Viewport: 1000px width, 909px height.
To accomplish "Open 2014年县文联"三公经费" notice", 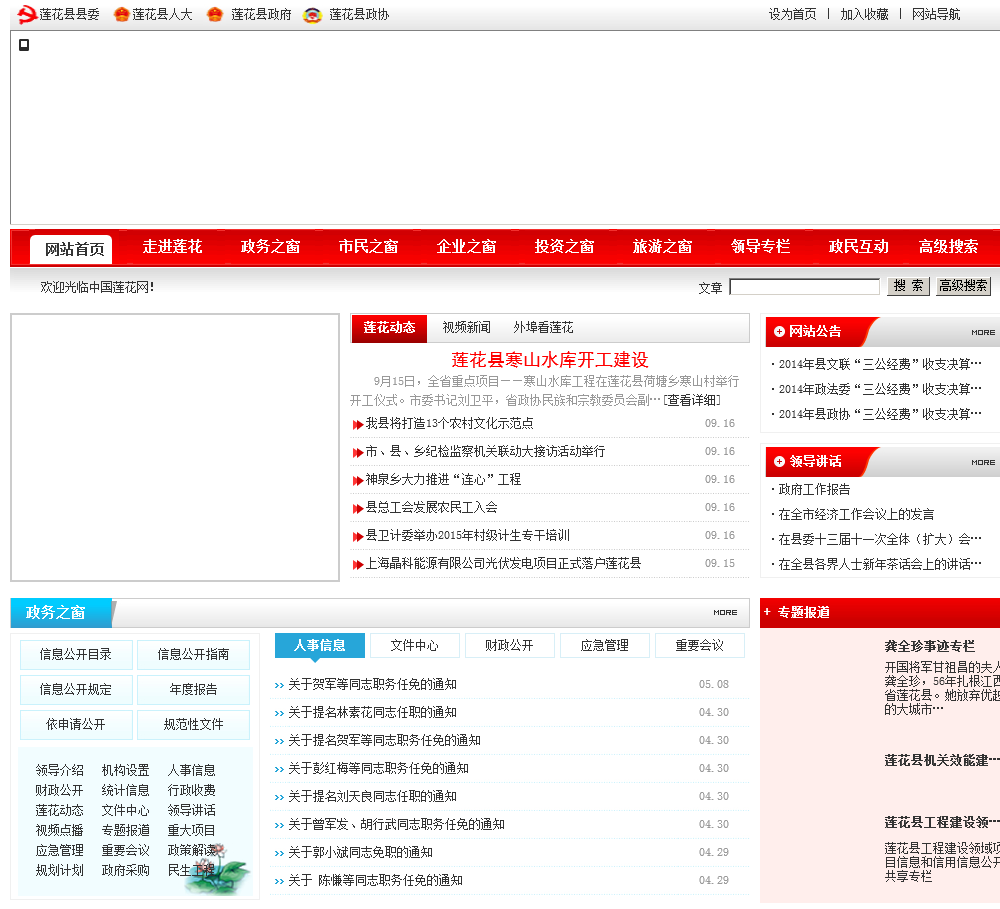I will point(880,364).
